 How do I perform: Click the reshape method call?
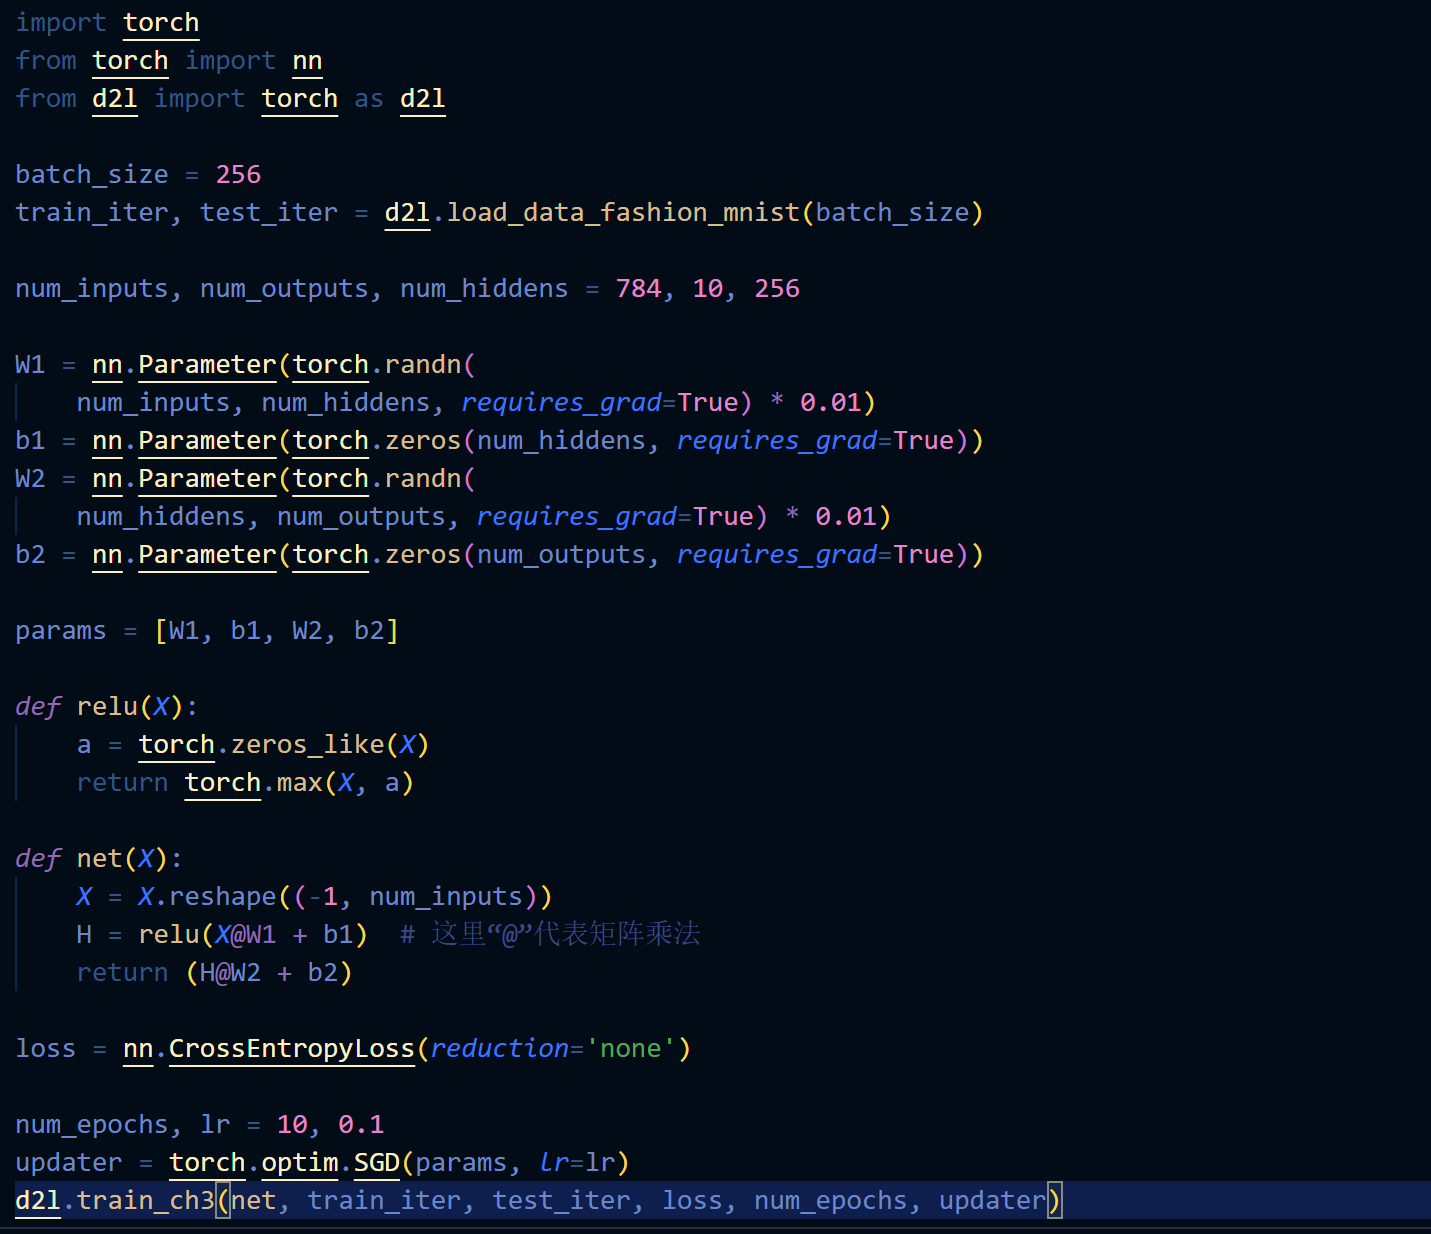coord(222,897)
